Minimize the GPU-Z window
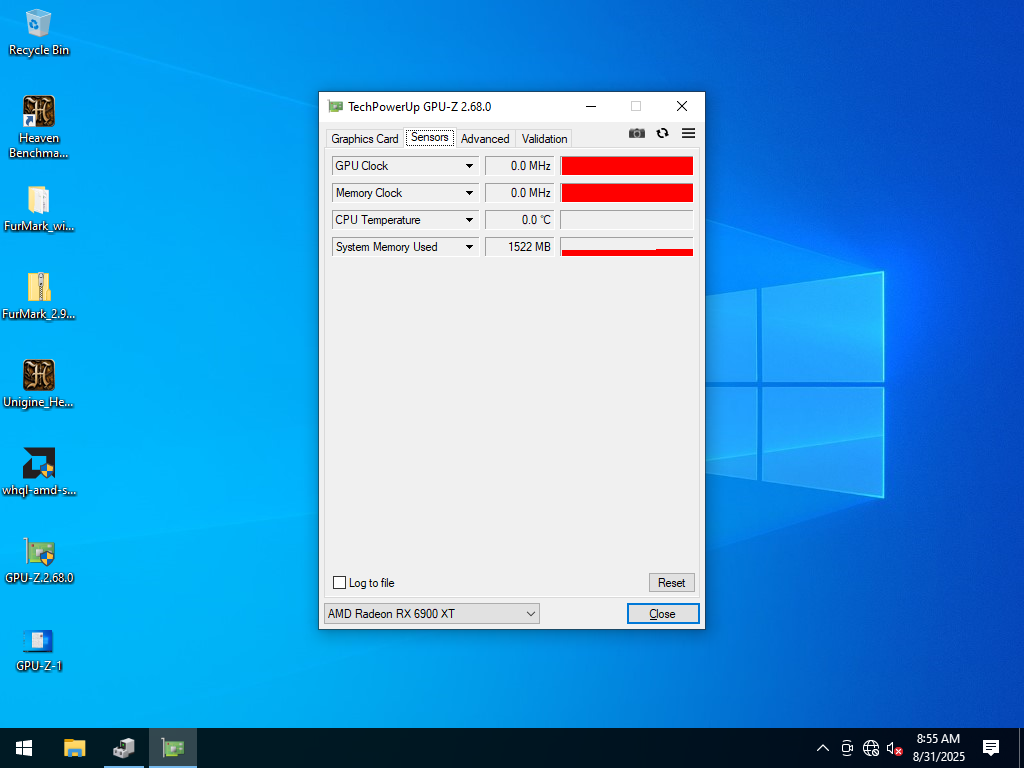1024x768 pixels. (591, 106)
